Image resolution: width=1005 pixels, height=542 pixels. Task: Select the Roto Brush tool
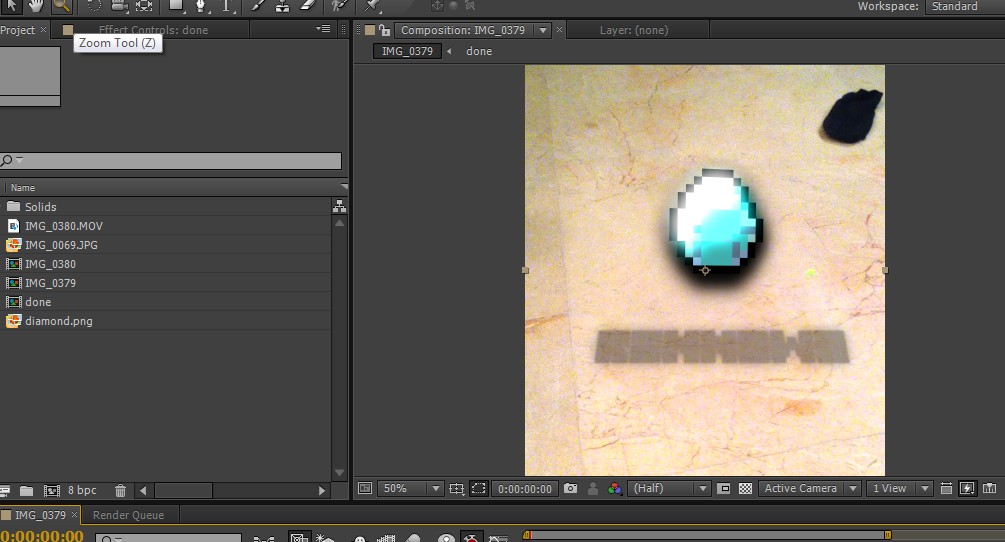[340, 6]
